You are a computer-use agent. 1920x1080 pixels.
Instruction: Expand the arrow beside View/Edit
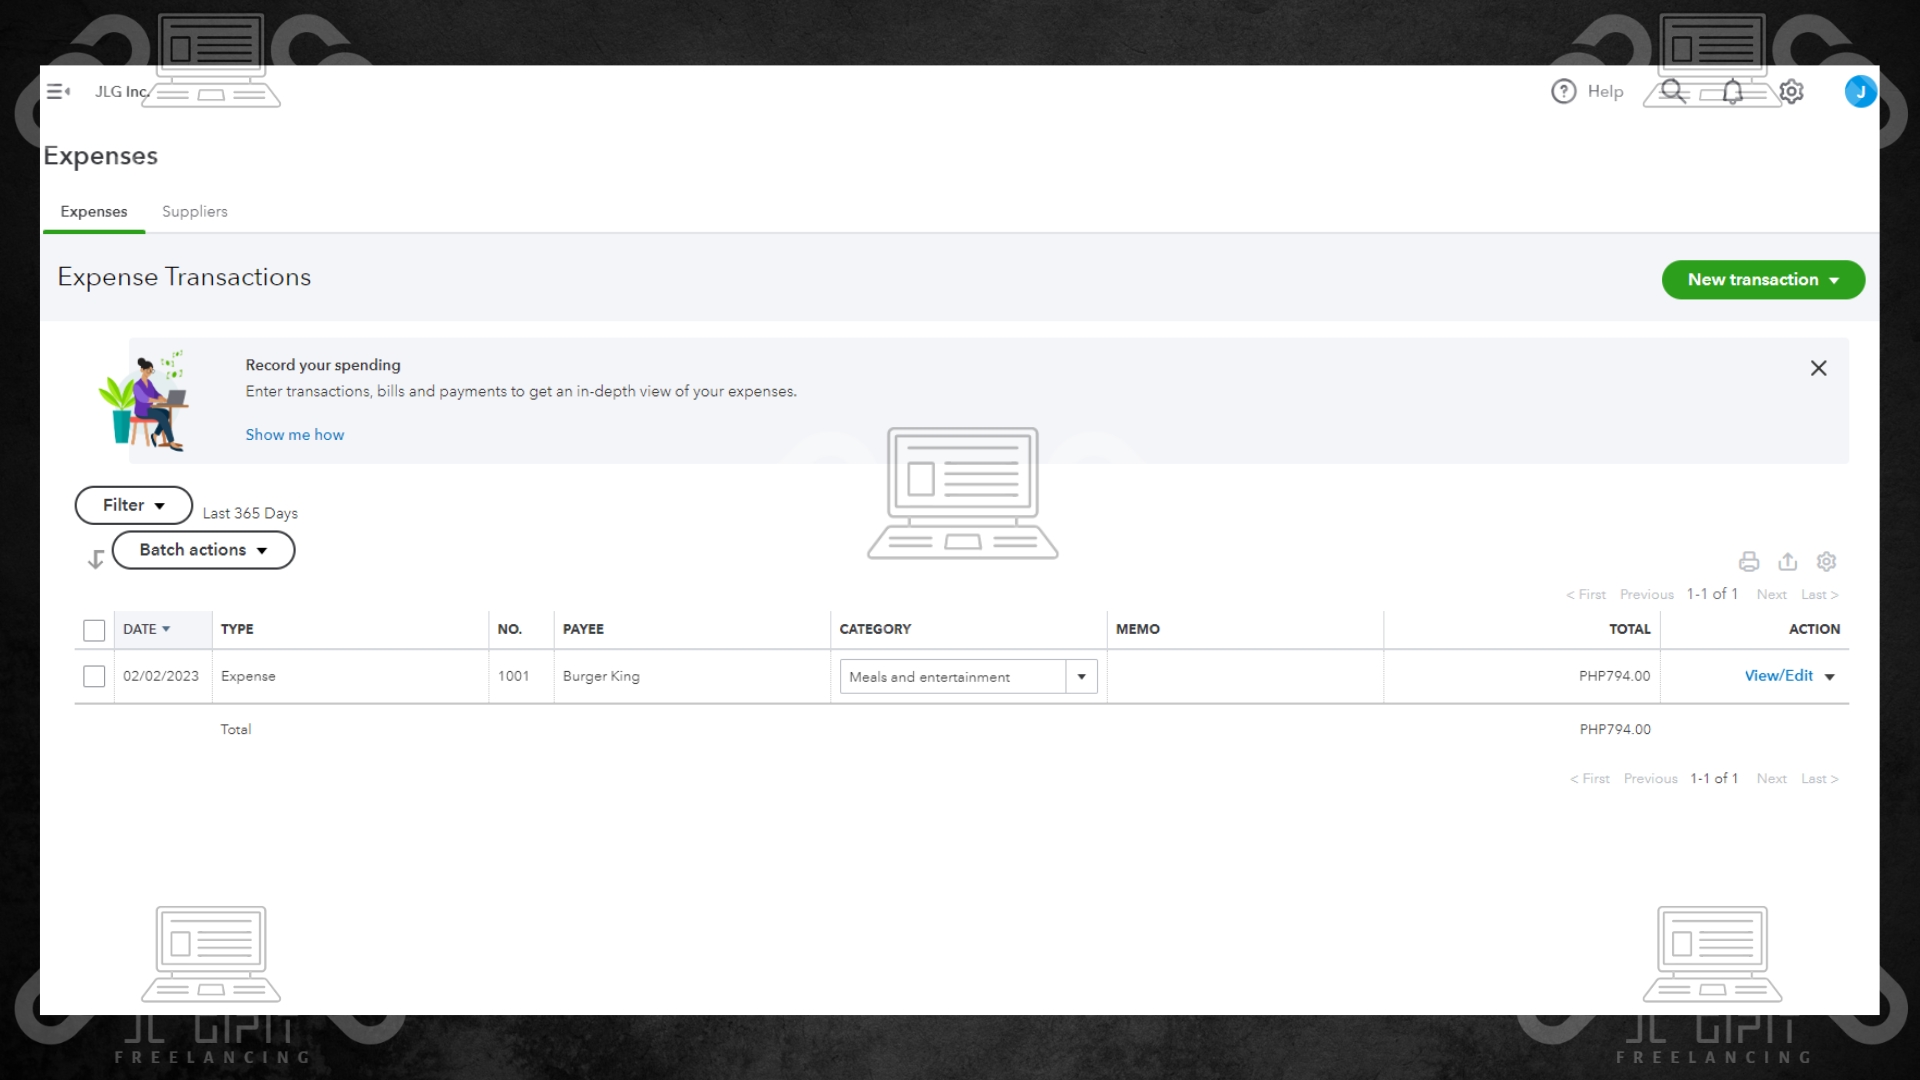pyautogui.click(x=1829, y=677)
